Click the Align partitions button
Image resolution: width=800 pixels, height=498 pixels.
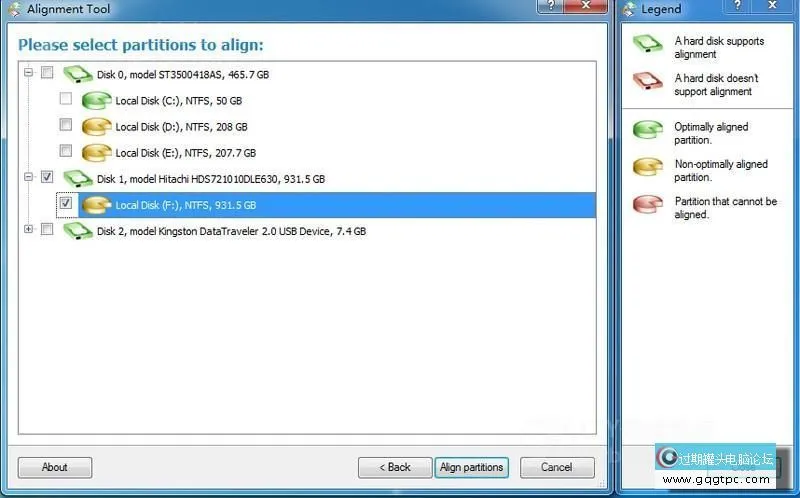click(471, 467)
